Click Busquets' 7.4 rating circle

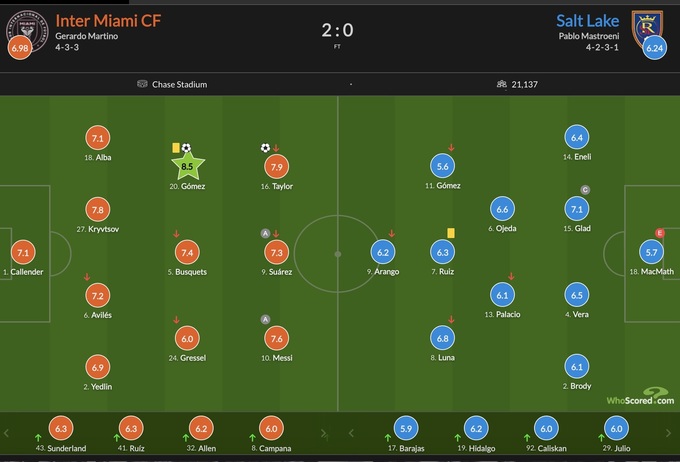click(x=186, y=252)
